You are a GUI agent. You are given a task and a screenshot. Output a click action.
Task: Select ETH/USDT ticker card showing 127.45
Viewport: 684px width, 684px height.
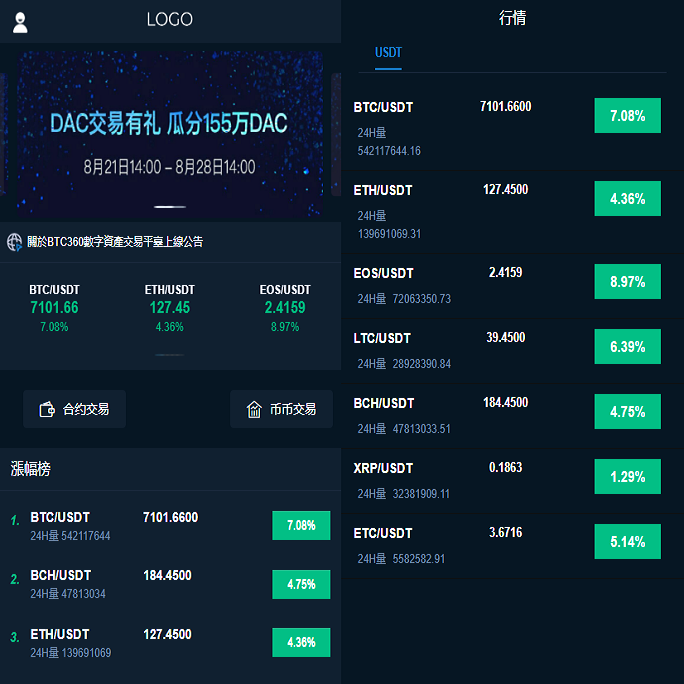(x=170, y=308)
